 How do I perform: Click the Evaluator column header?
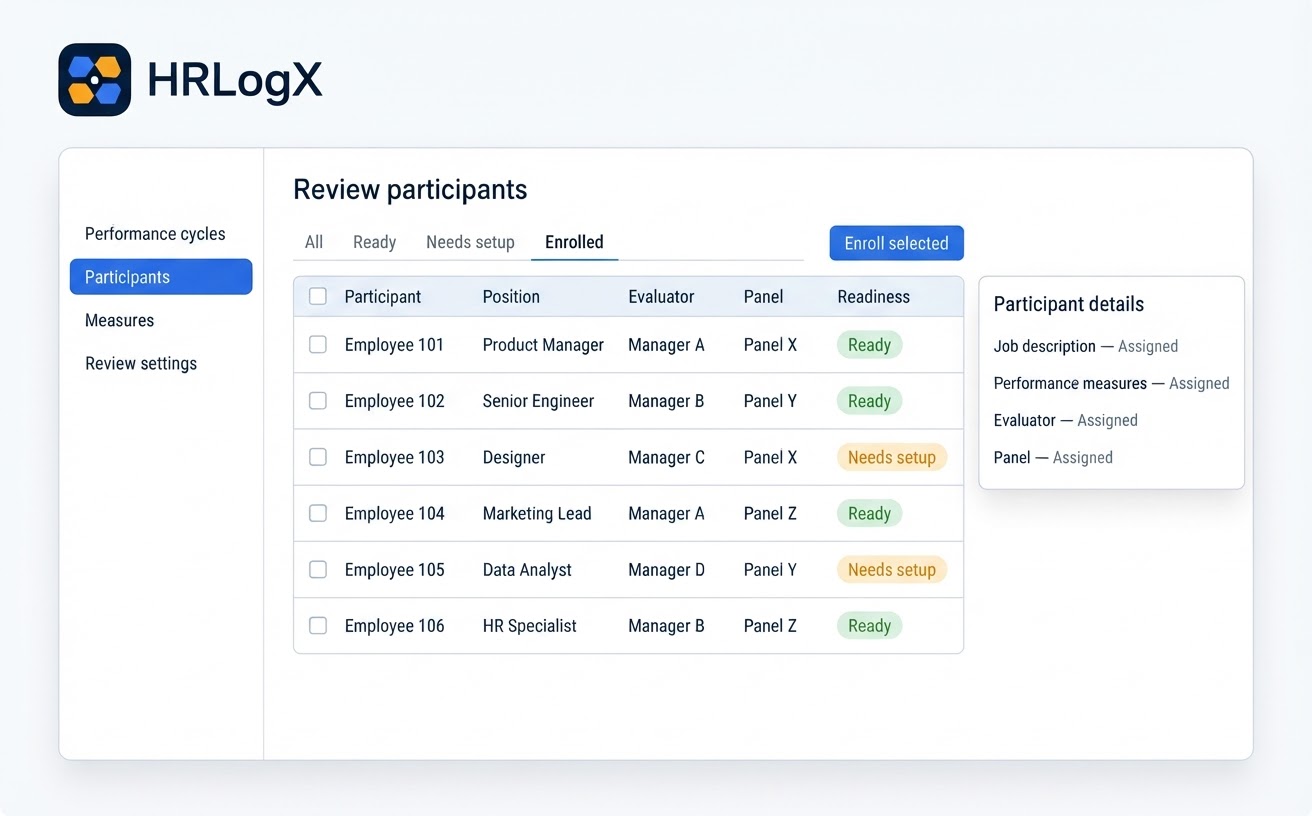coord(661,296)
